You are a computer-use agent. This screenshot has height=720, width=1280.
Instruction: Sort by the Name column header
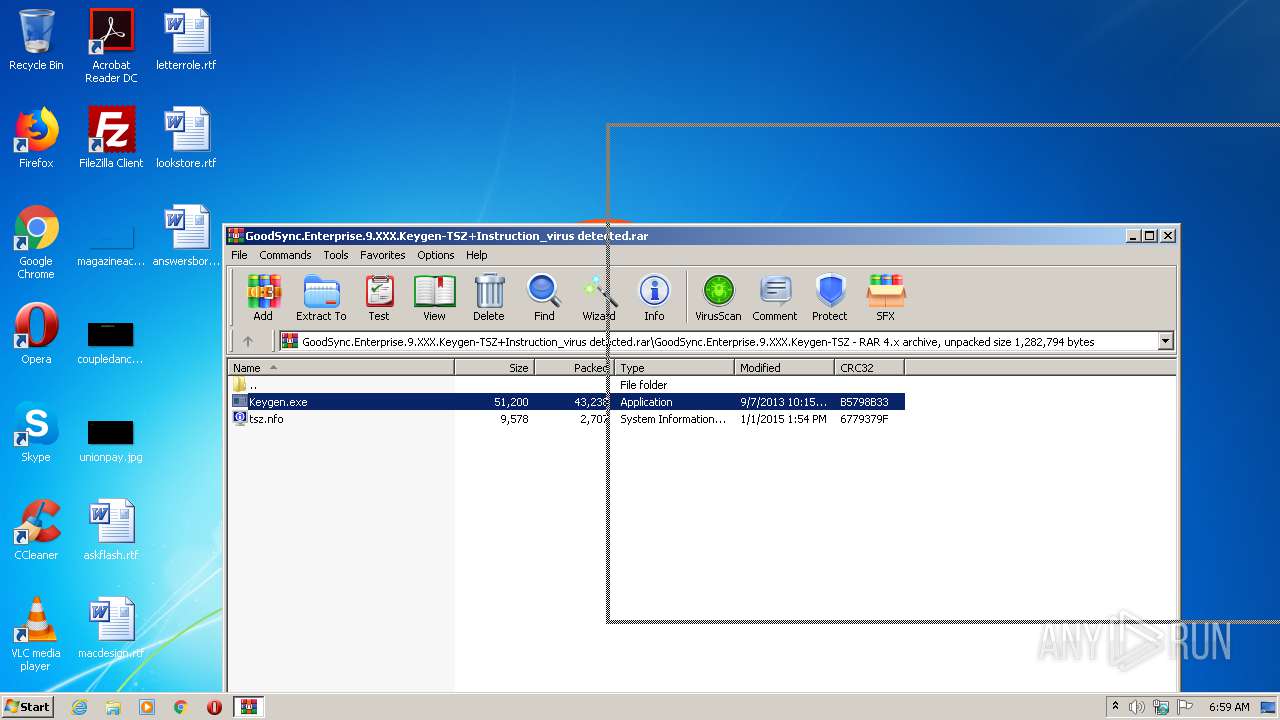(341, 368)
